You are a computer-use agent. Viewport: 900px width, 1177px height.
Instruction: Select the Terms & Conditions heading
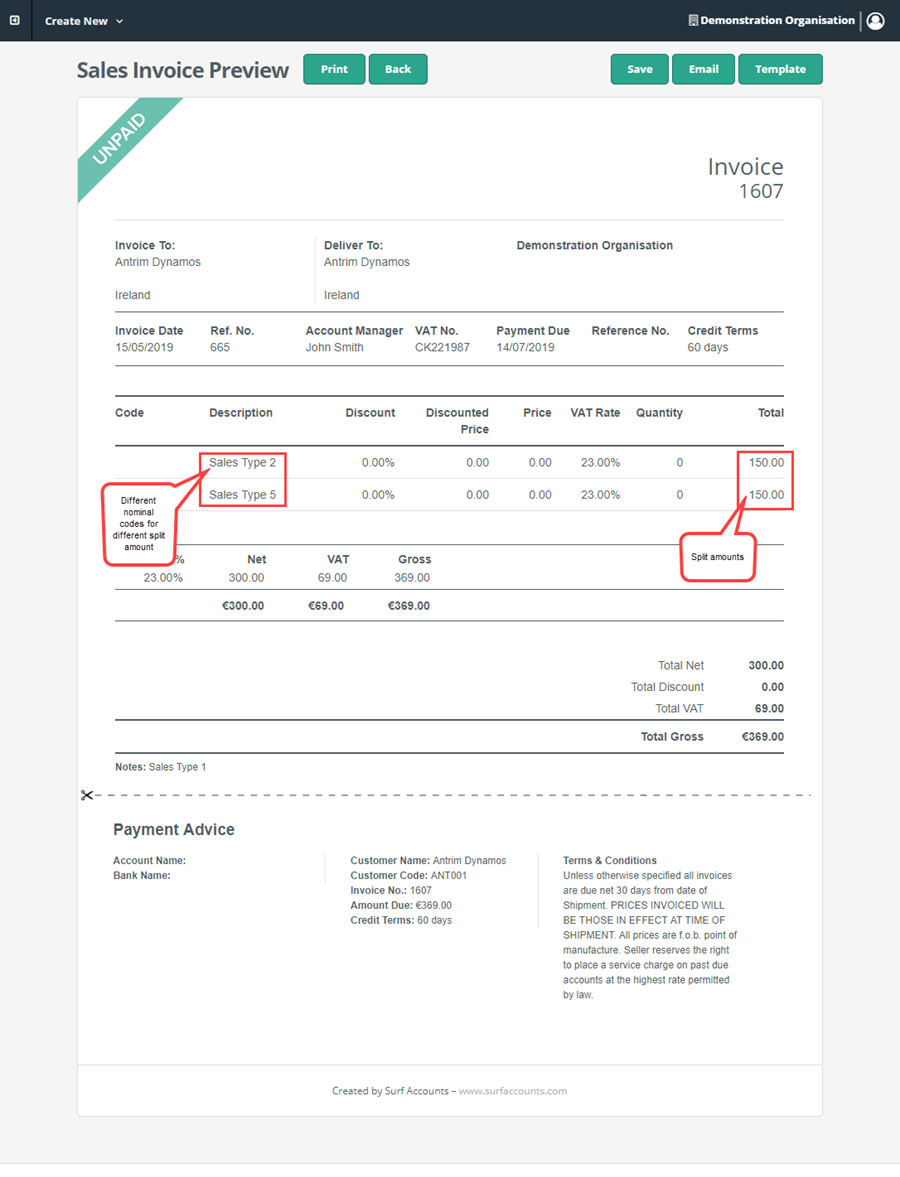(610, 860)
